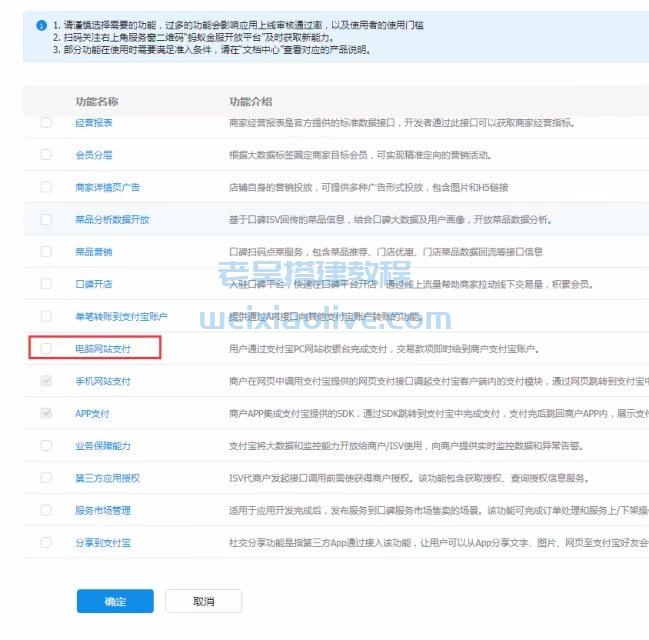
Task: Click the description starting 商户在网页中调用支付宝
Action: pos(439,381)
